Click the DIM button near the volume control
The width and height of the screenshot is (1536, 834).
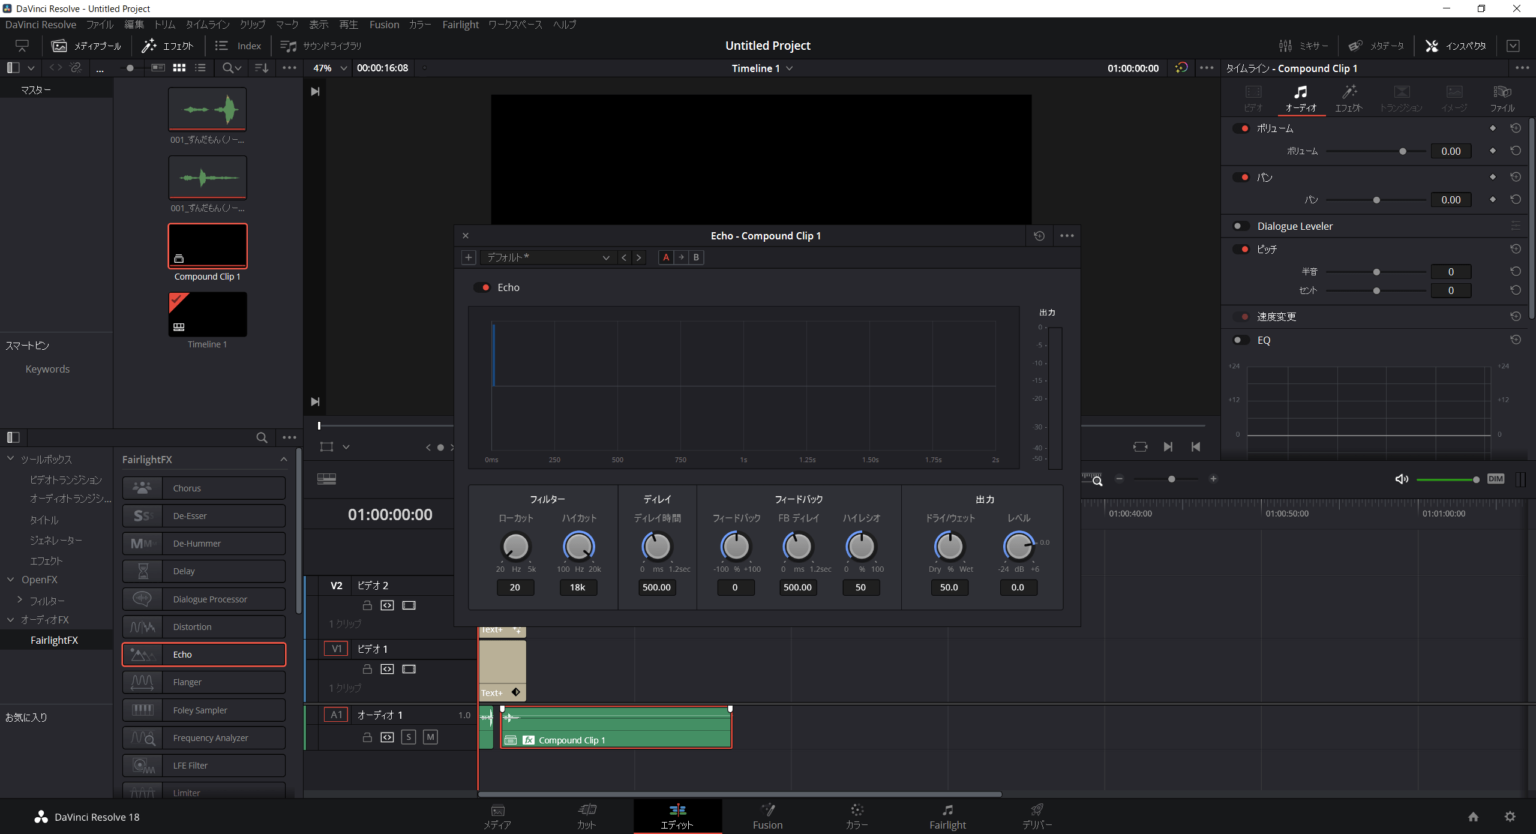[x=1494, y=479]
